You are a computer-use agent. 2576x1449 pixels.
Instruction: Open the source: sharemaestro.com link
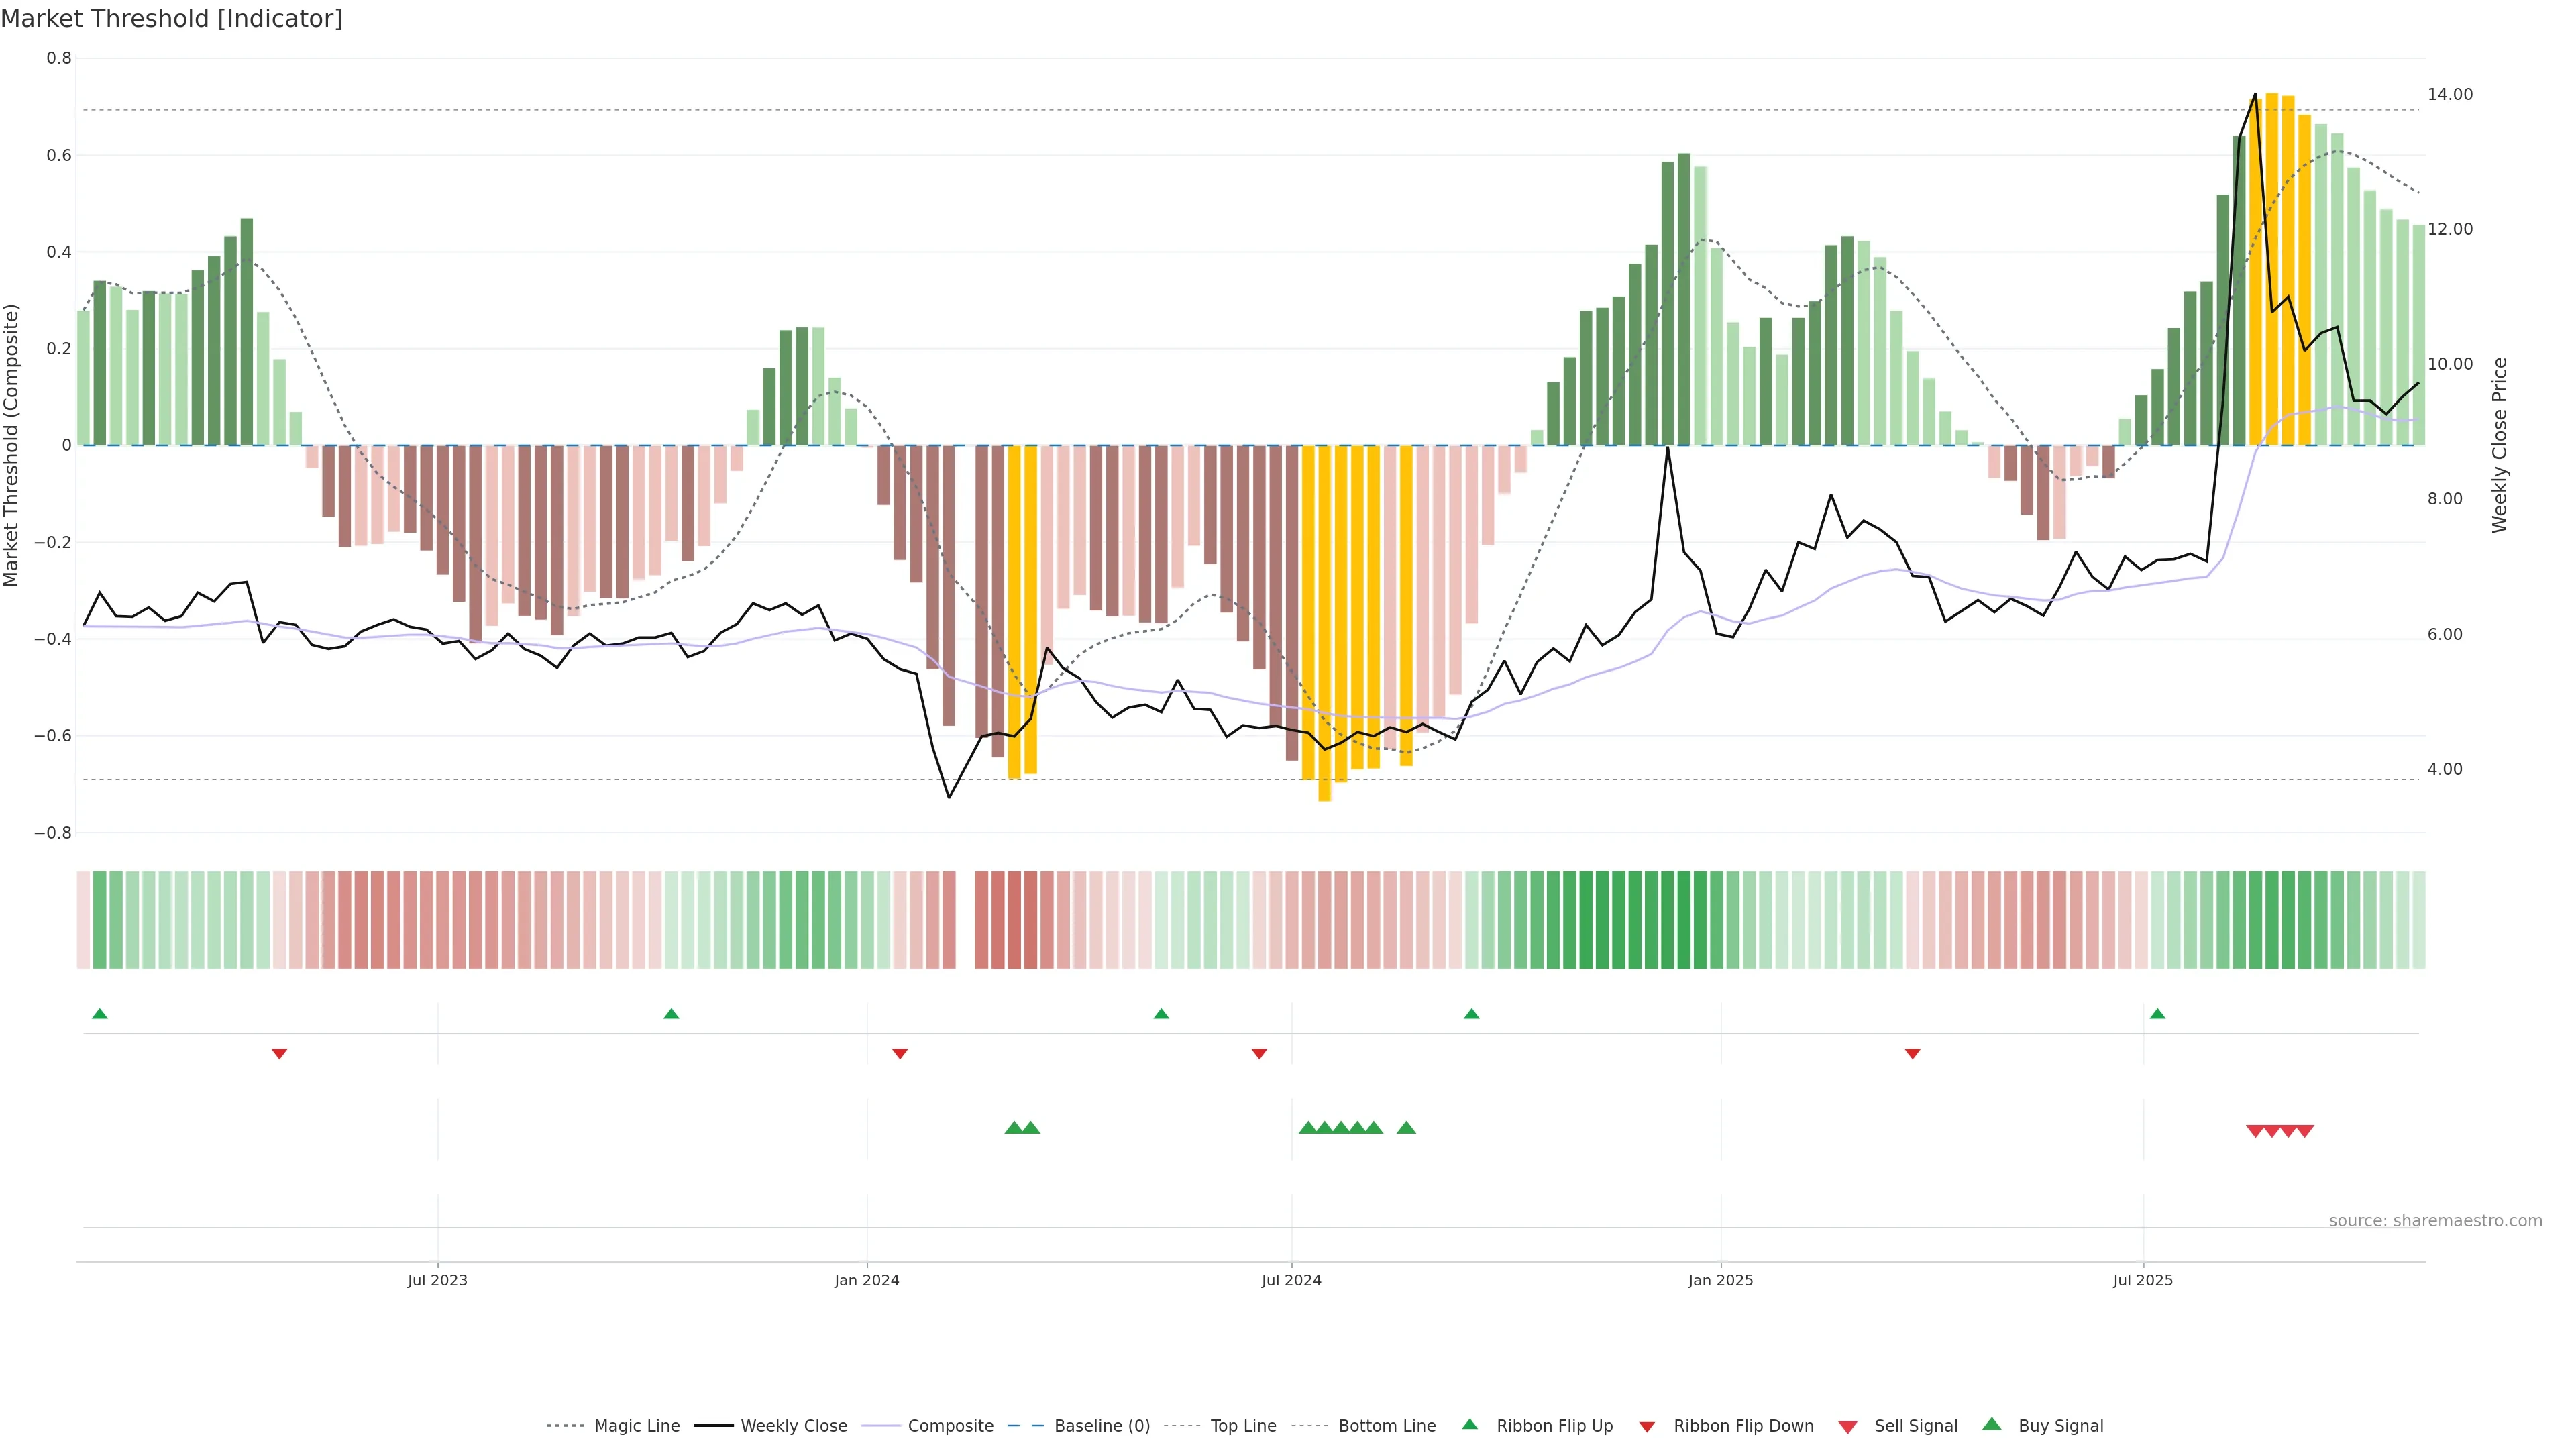(2435, 1220)
